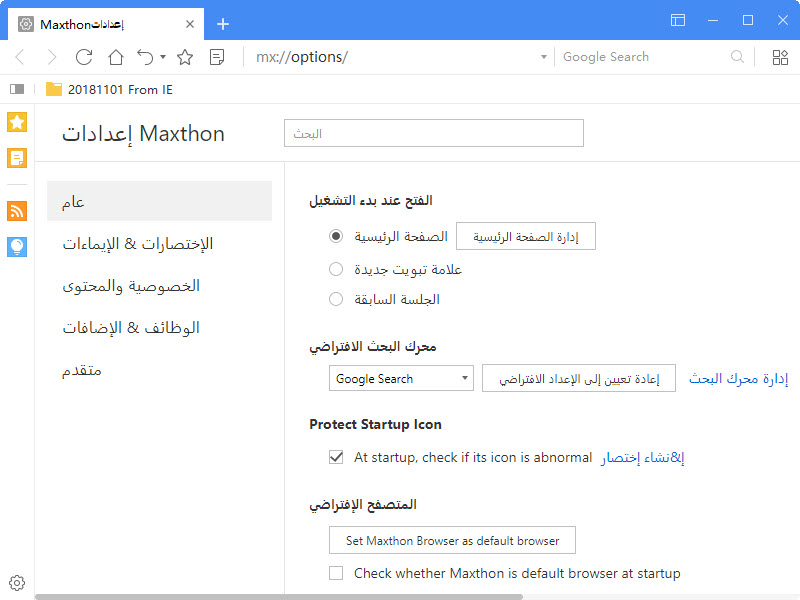
Task: Click the إنشاء إختصار link
Action: pos(642,458)
